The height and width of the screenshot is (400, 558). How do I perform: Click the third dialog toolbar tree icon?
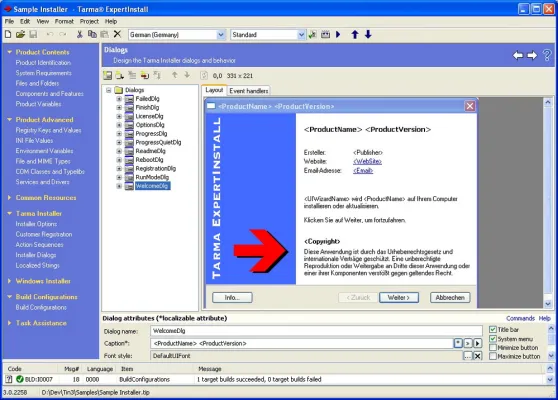pyautogui.click(x=132, y=75)
